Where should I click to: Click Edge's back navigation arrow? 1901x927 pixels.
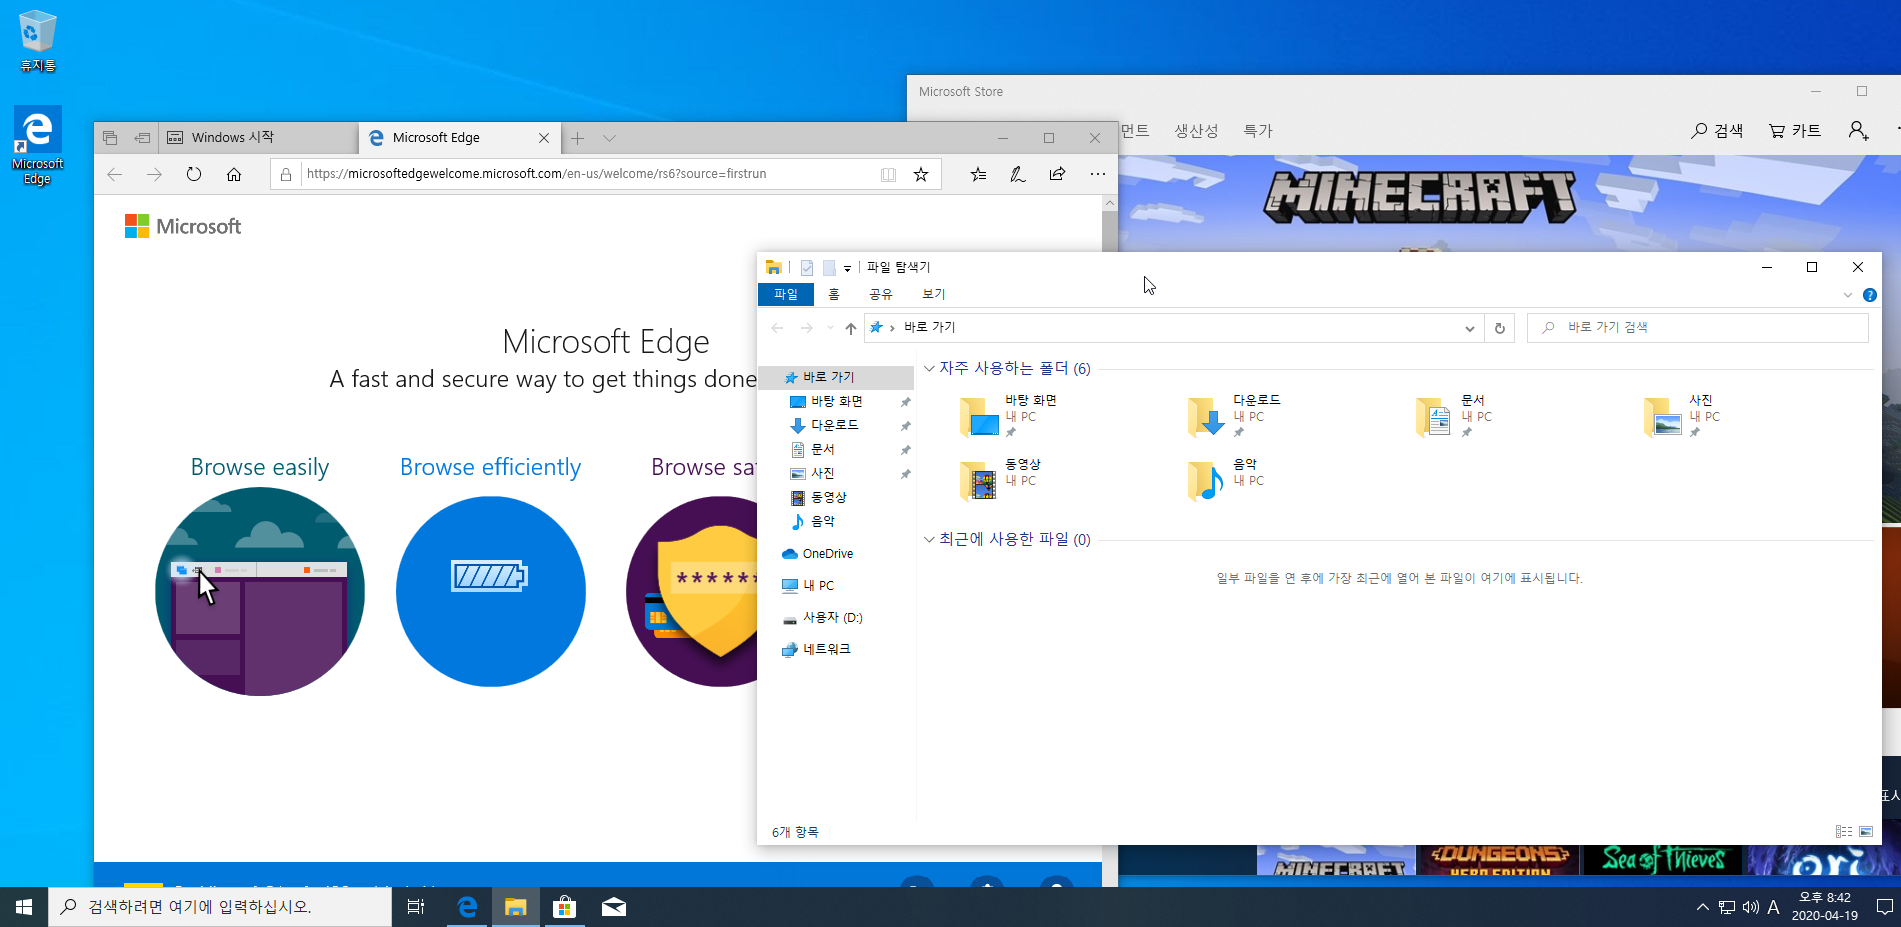115,174
